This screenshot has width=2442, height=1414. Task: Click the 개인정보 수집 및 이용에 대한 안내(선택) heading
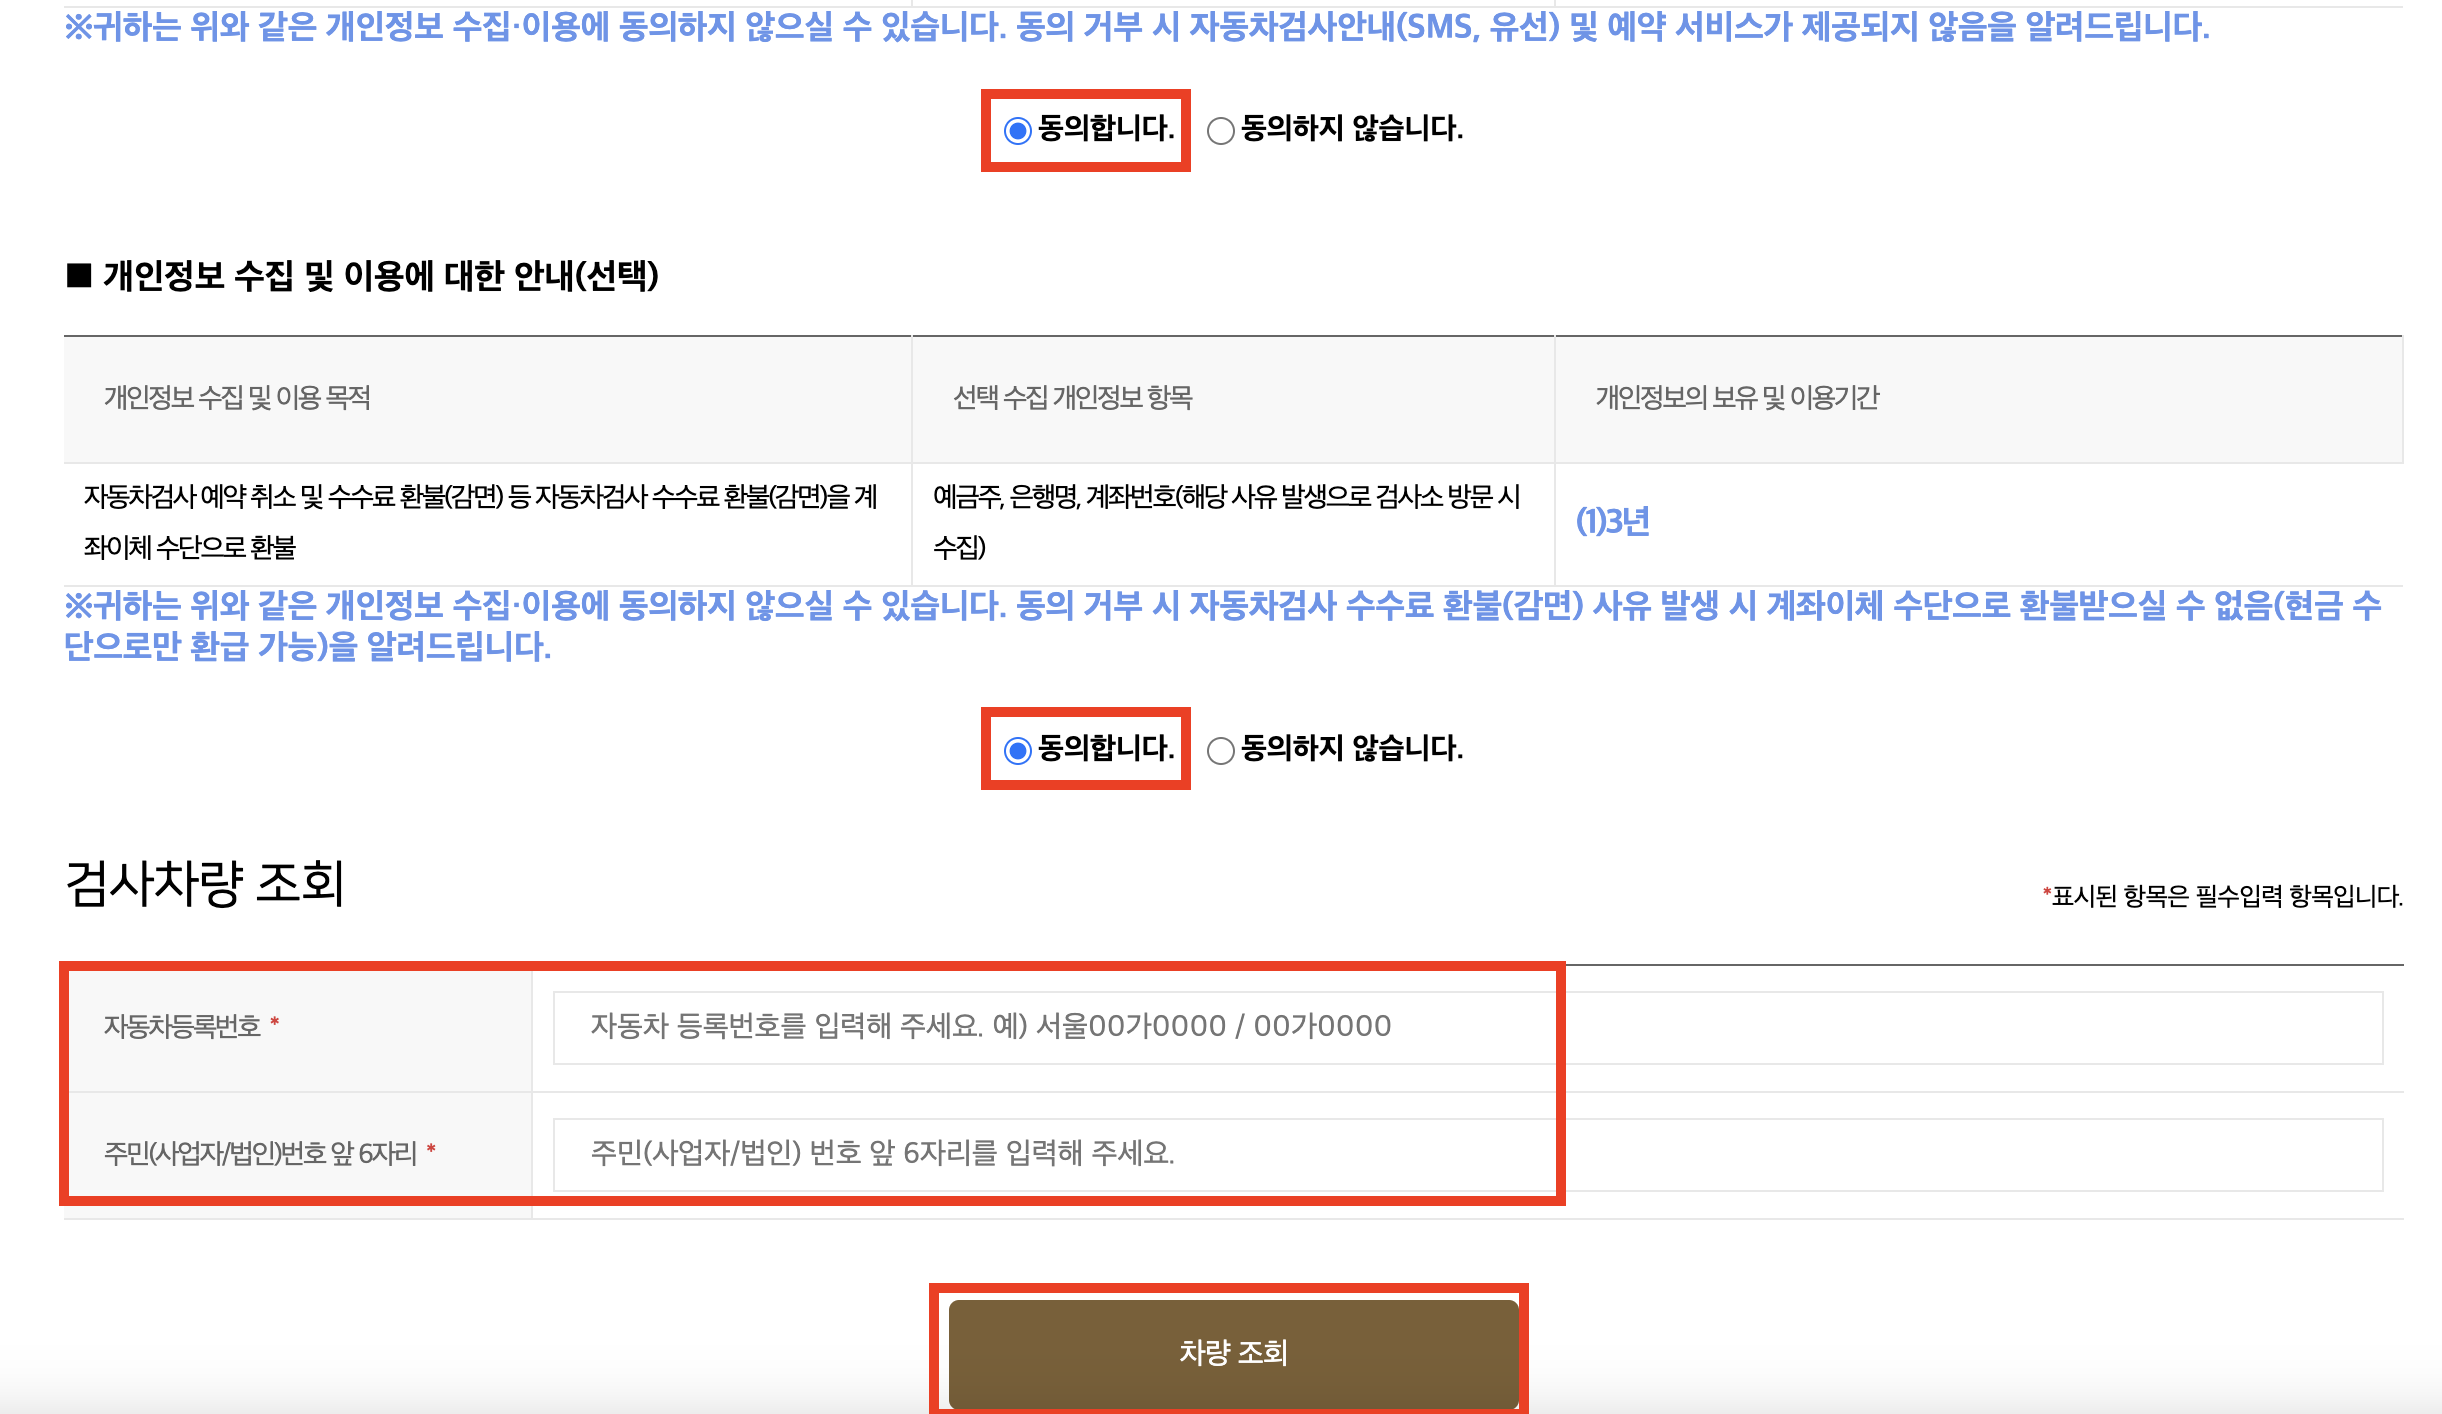pos(370,275)
